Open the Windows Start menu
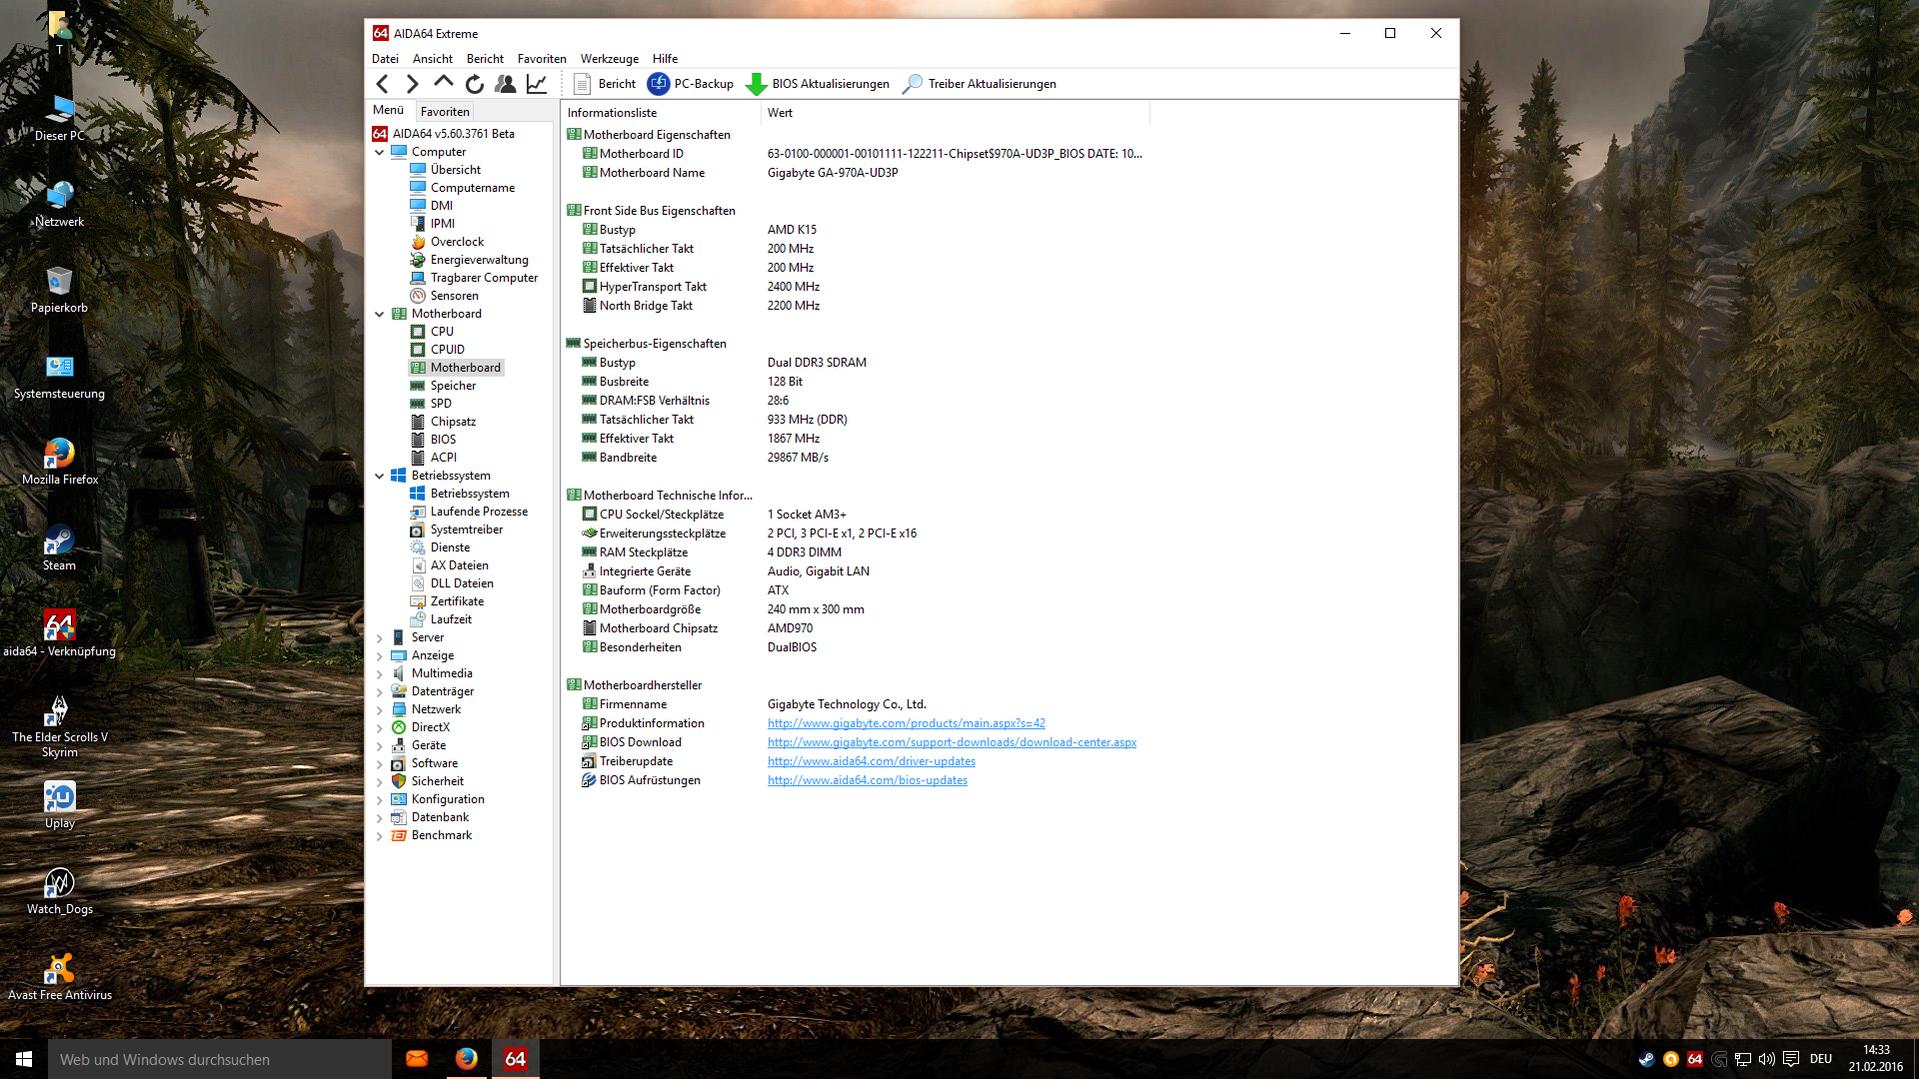1919x1079 pixels. 24,1059
